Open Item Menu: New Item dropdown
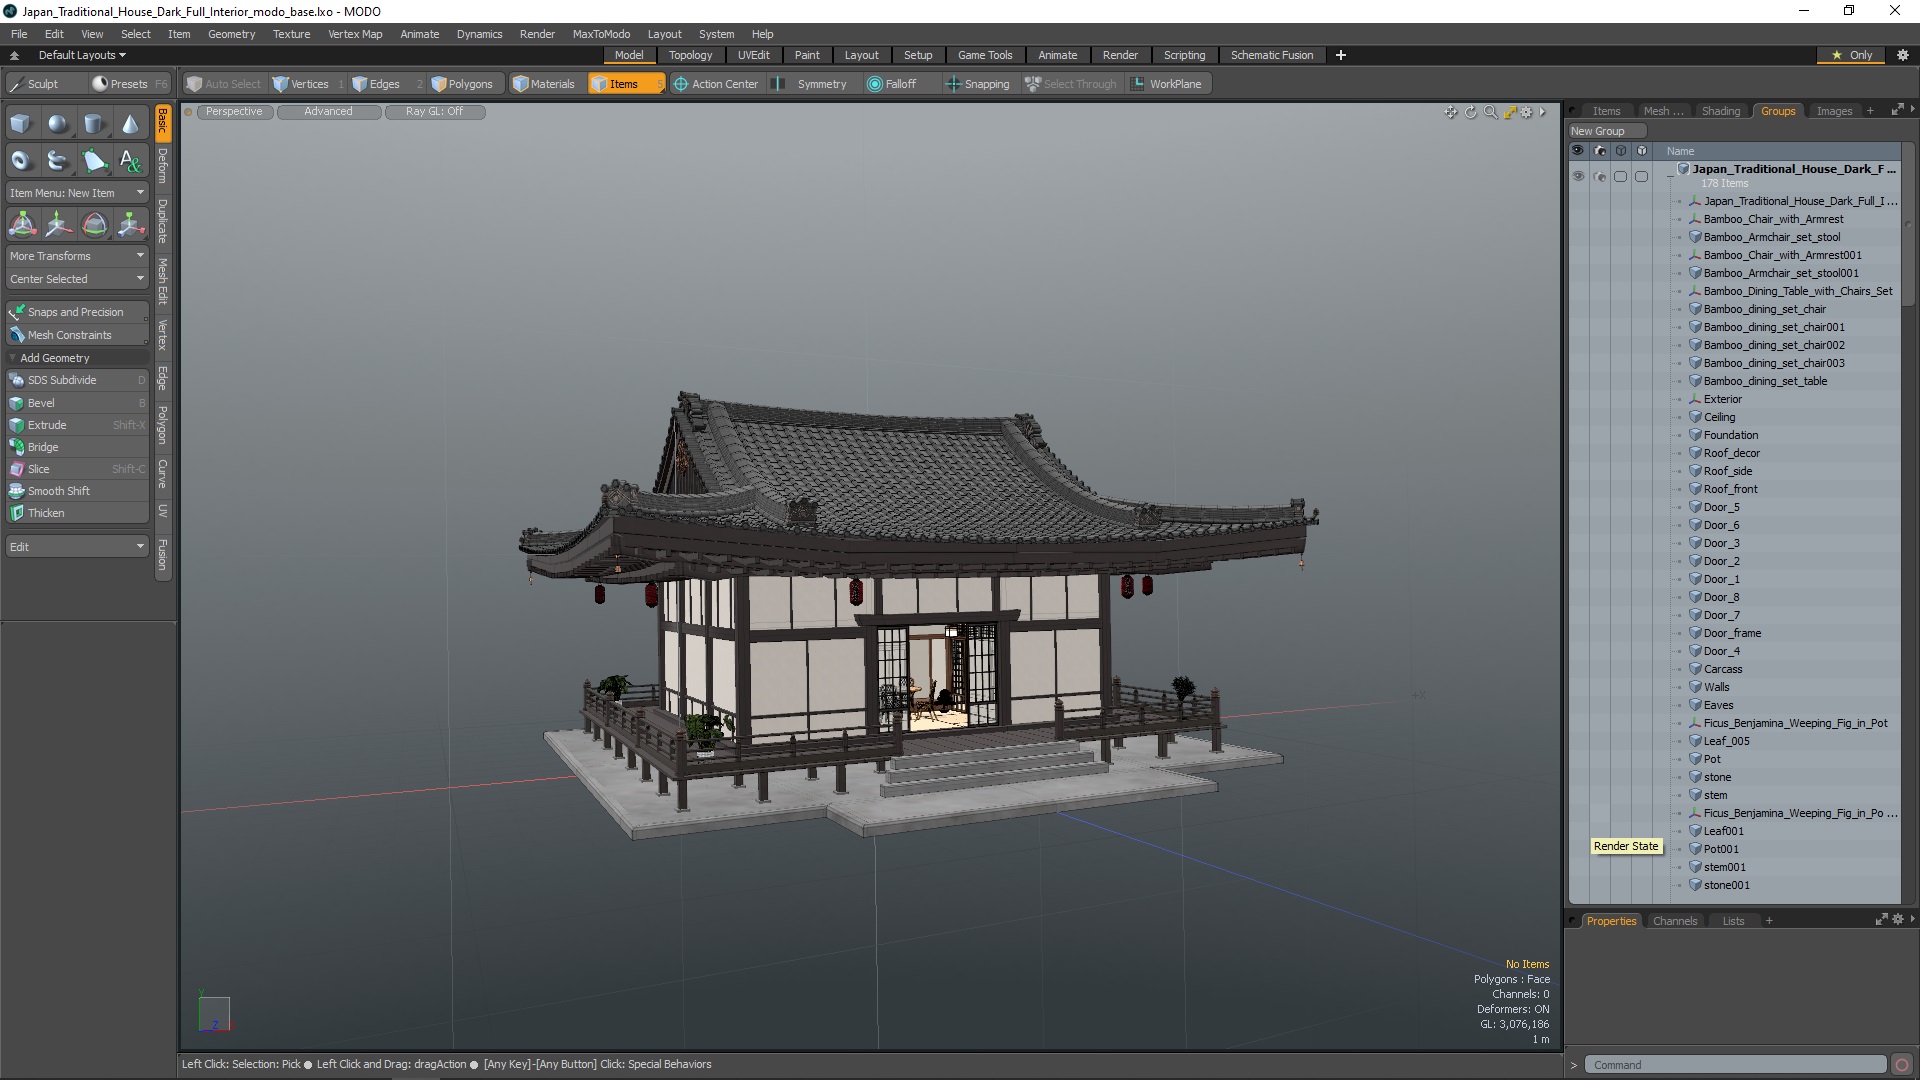 (76, 193)
